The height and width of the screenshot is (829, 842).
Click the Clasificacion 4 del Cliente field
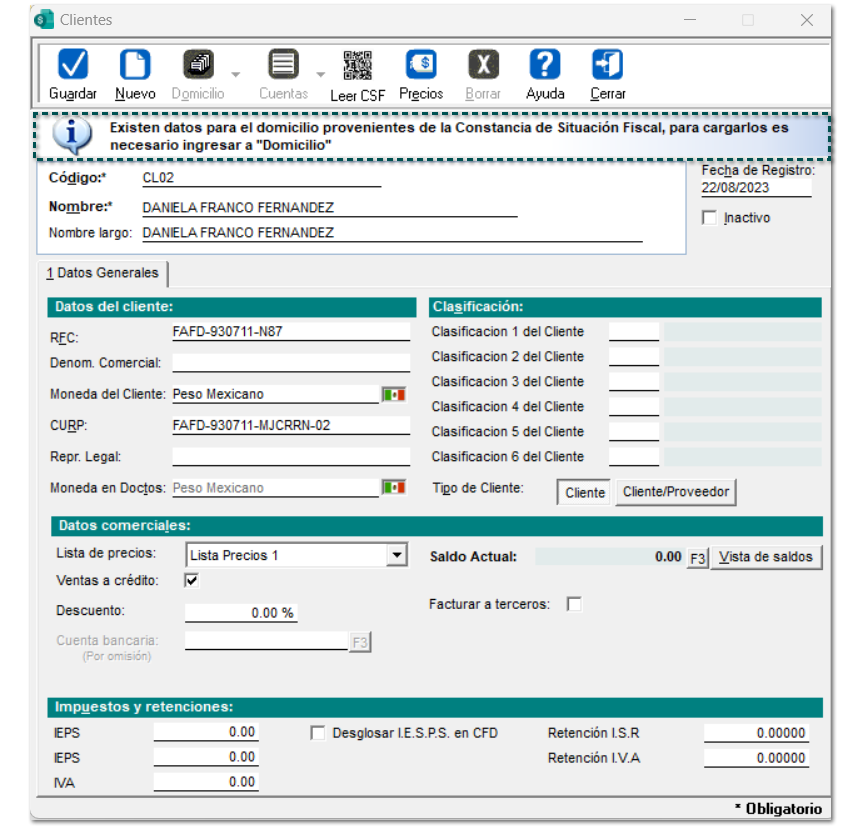[634, 406]
